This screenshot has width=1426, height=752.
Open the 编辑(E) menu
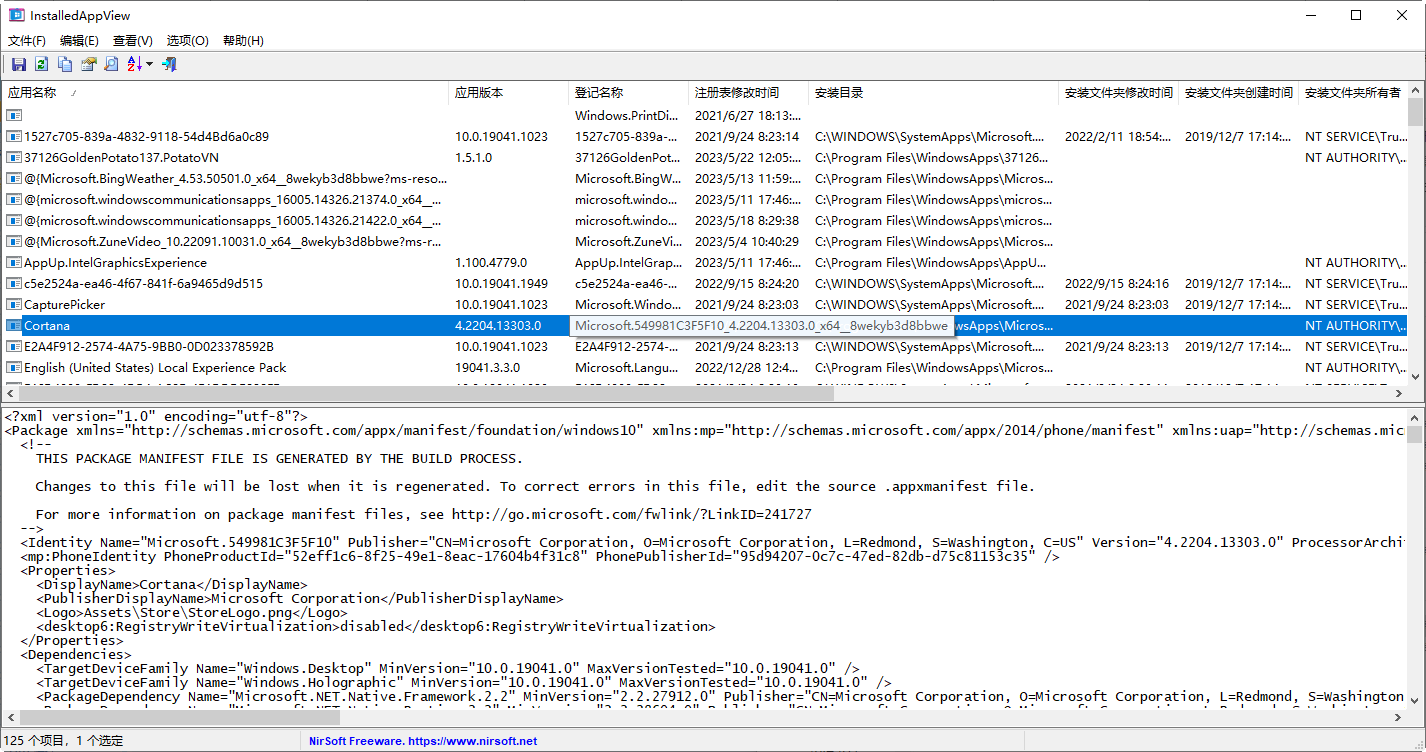tap(79, 41)
